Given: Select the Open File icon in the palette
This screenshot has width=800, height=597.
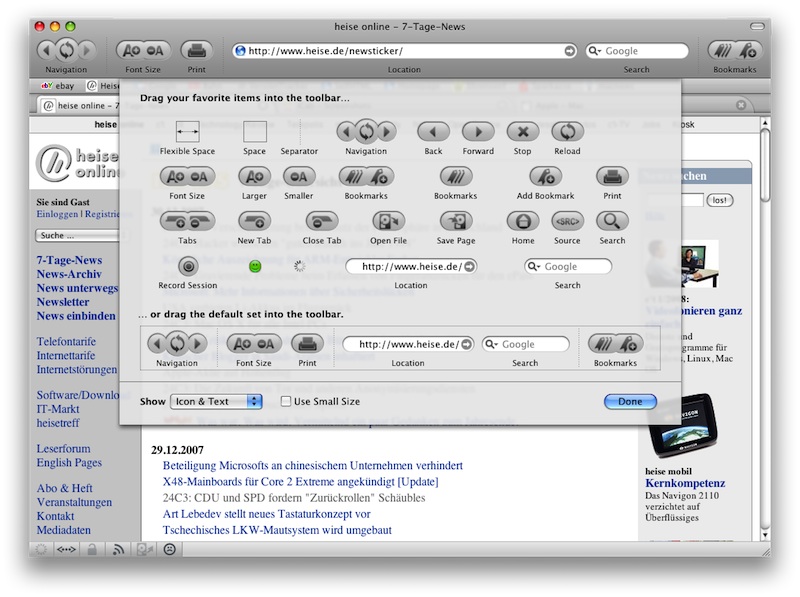Looking at the screenshot, I should [x=388, y=222].
